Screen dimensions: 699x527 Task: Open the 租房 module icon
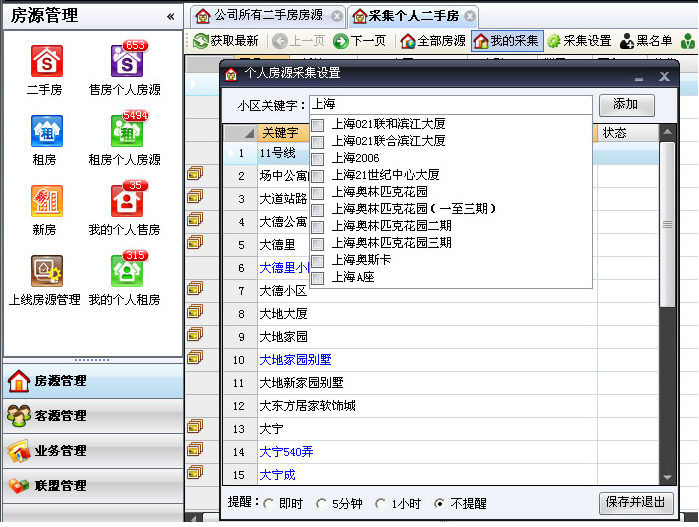[46, 131]
